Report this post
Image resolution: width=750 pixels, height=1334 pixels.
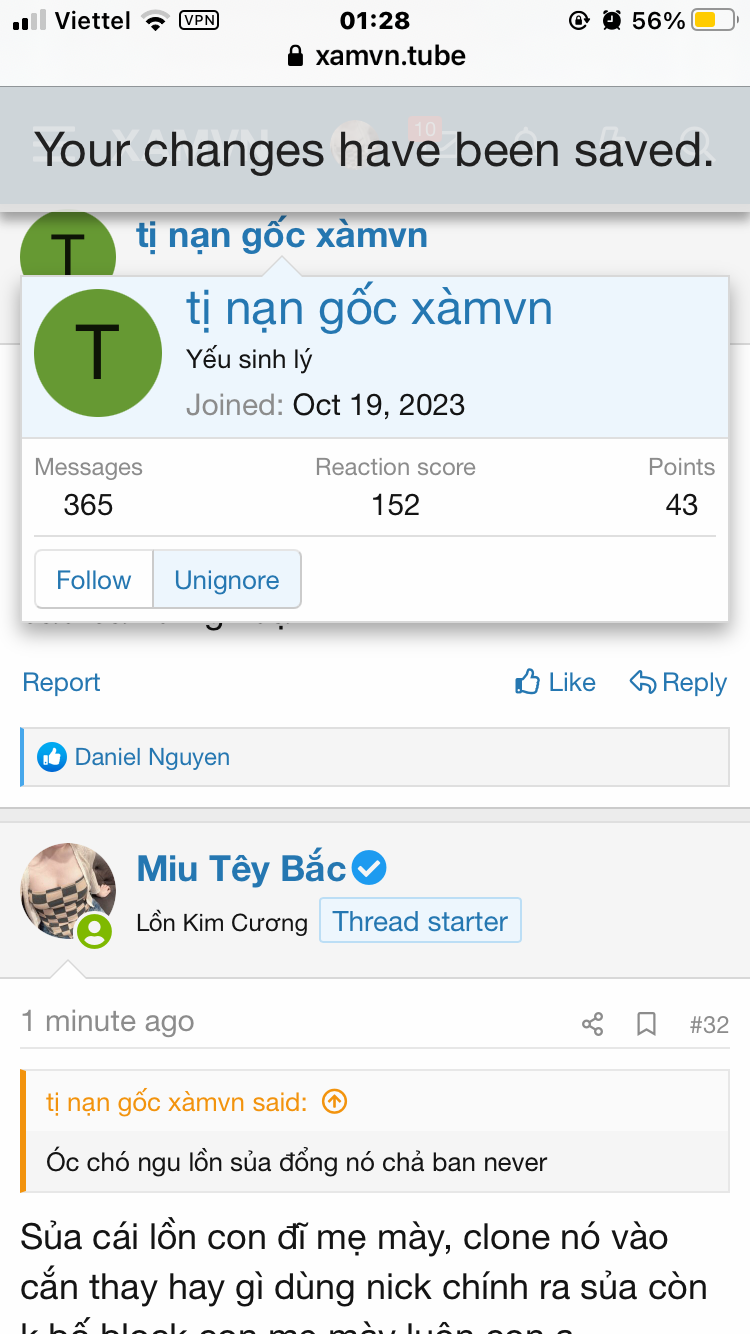coord(62,683)
